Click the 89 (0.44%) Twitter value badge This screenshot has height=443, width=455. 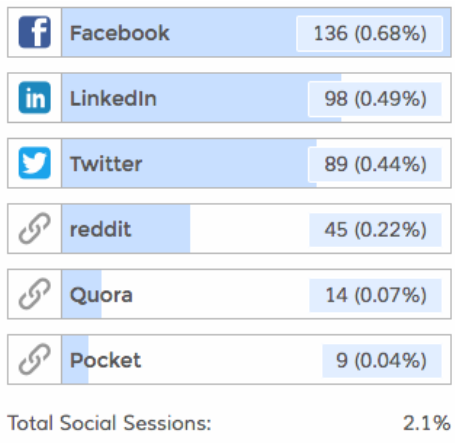[375, 164]
